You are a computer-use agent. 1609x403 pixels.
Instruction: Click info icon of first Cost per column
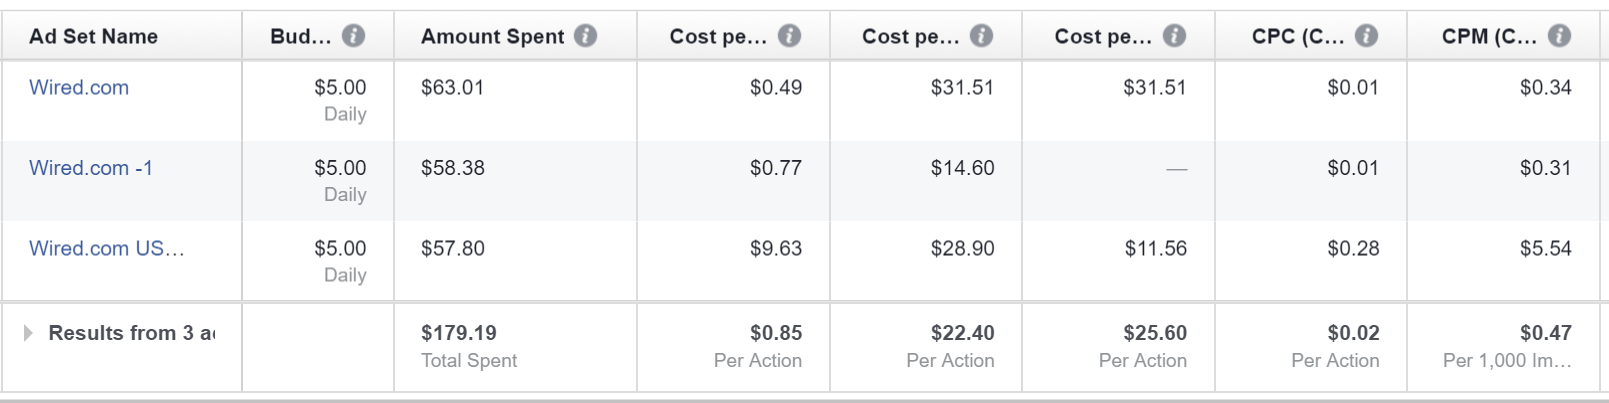click(790, 36)
